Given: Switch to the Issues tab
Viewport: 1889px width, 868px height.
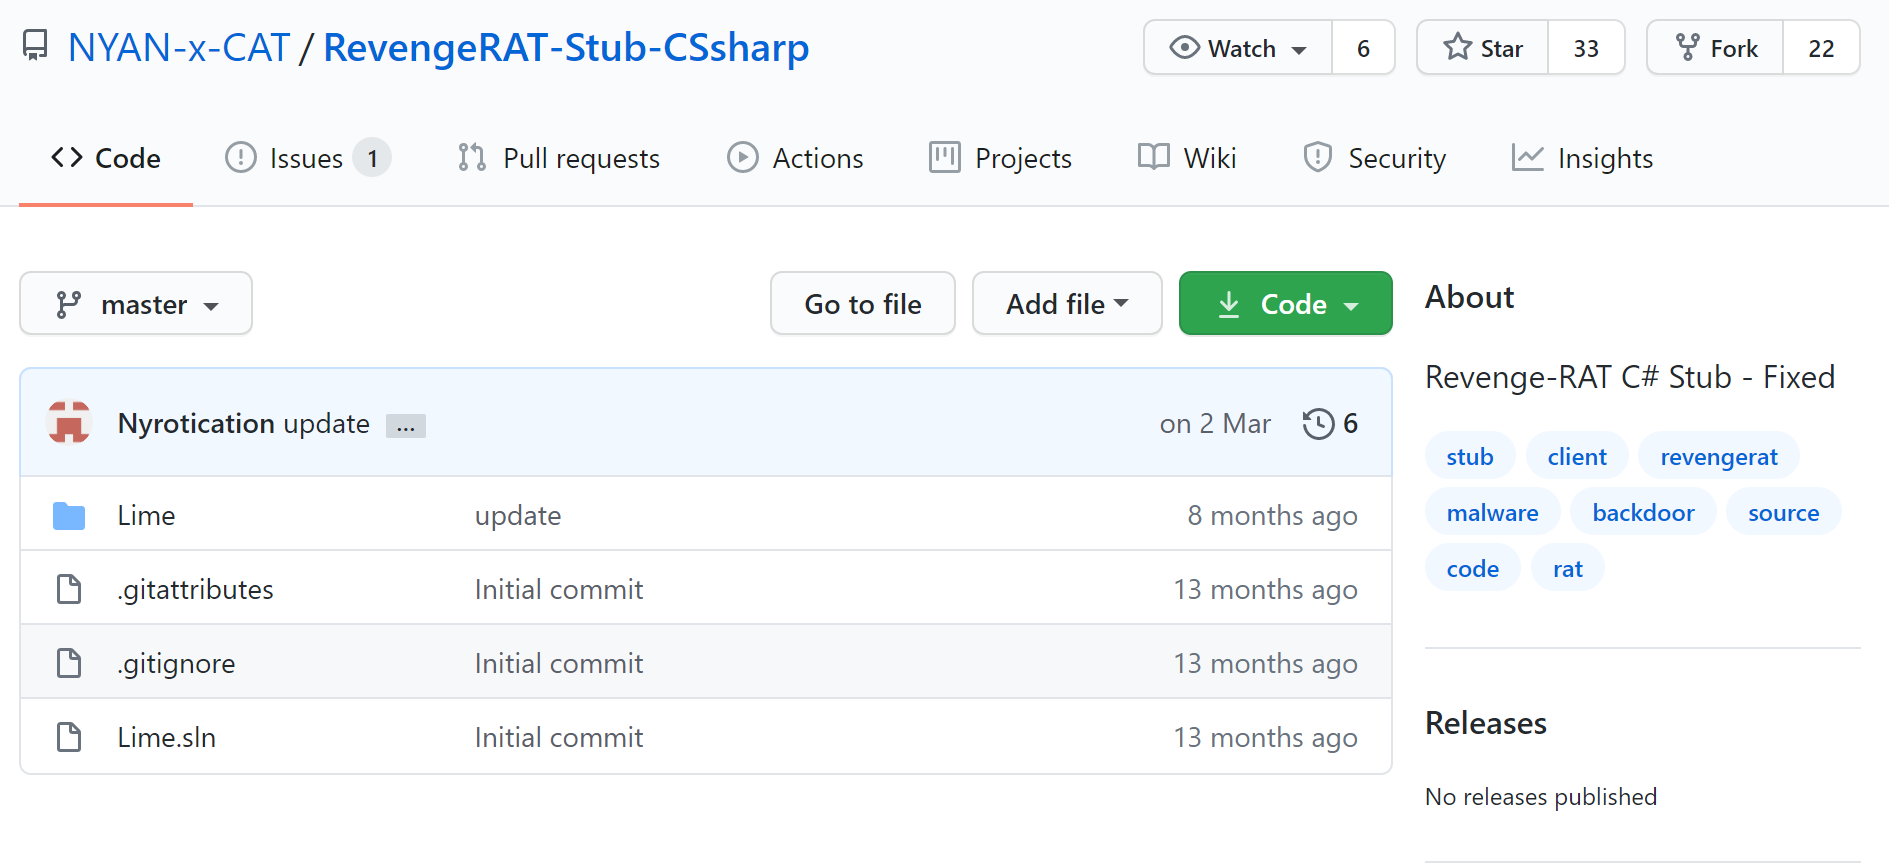Looking at the screenshot, I should point(307,158).
